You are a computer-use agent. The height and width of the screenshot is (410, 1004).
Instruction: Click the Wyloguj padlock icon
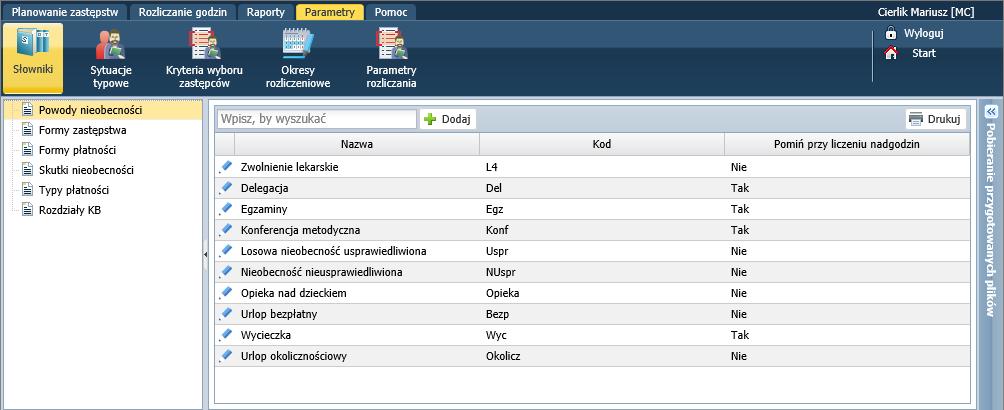[891, 33]
